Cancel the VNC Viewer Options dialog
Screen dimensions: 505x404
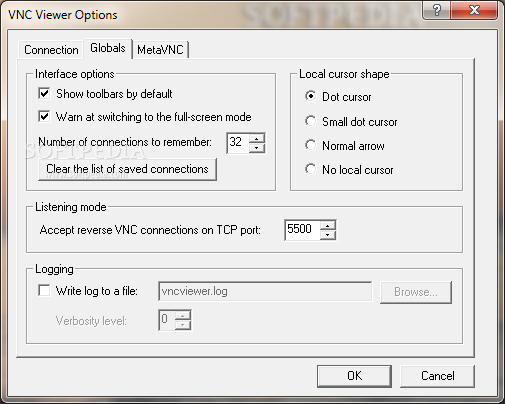(437, 376)
